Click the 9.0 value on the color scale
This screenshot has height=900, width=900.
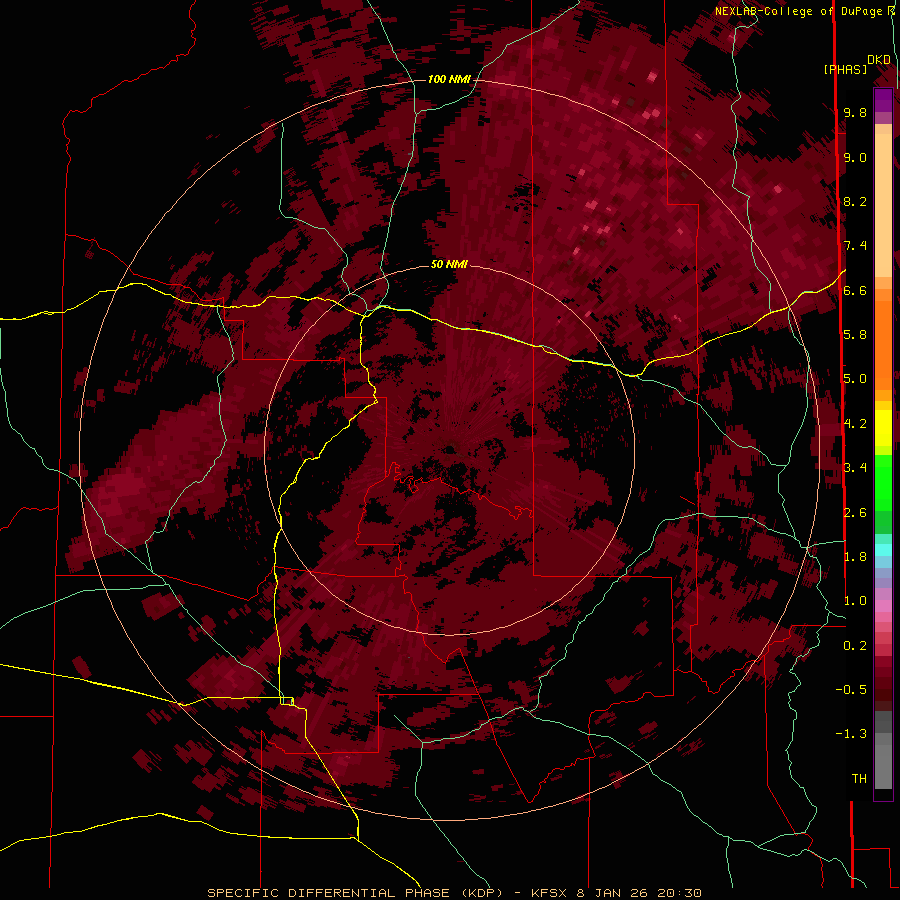(x=855, y=157)
